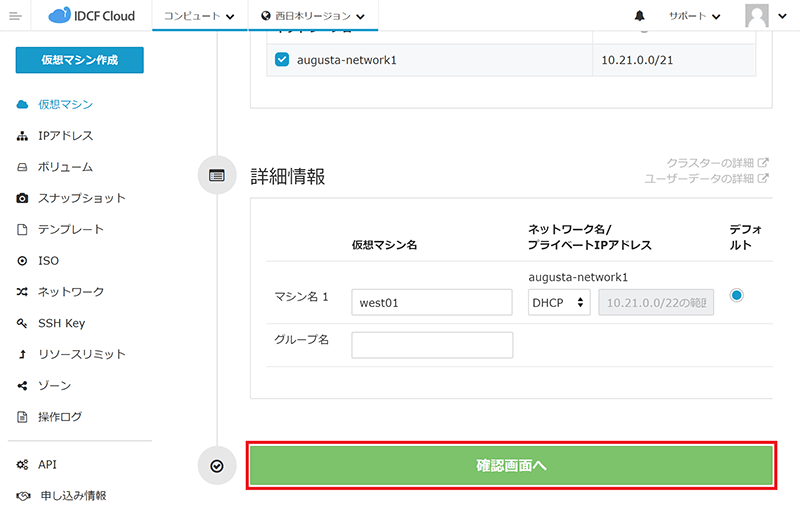Image resolution: width=800 pixels, height=506 pixels.
Task: Expand the 西日本リージョン region selector
Action: tap(312, 16)
